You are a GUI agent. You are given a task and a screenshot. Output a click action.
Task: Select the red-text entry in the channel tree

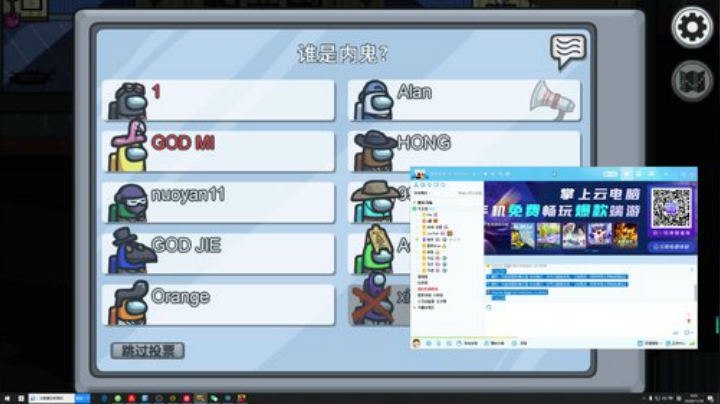pos(427,289)
